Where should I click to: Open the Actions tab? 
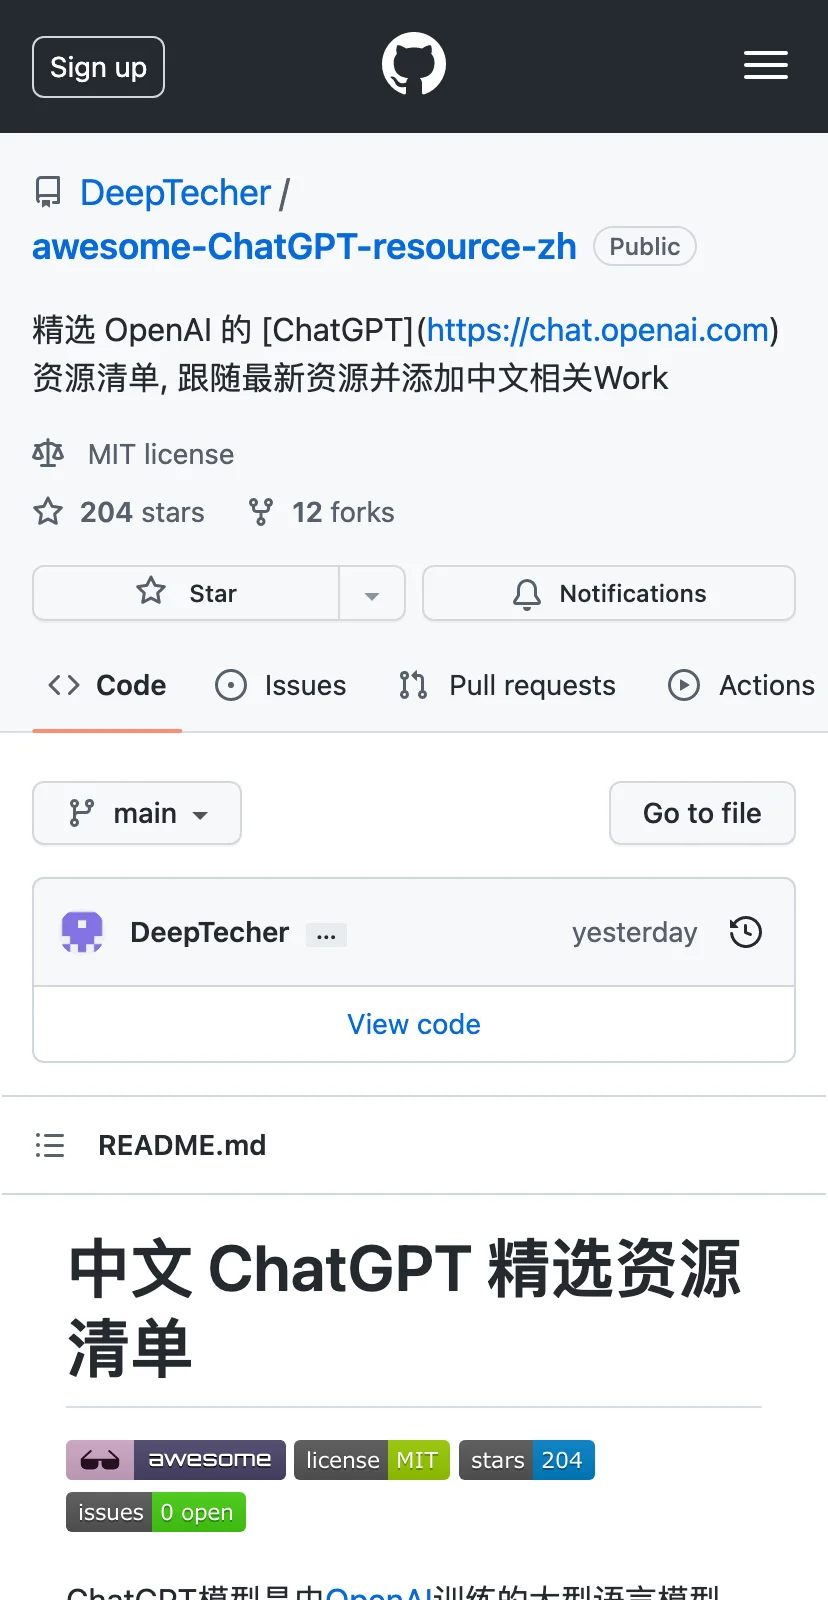[741, 685]
